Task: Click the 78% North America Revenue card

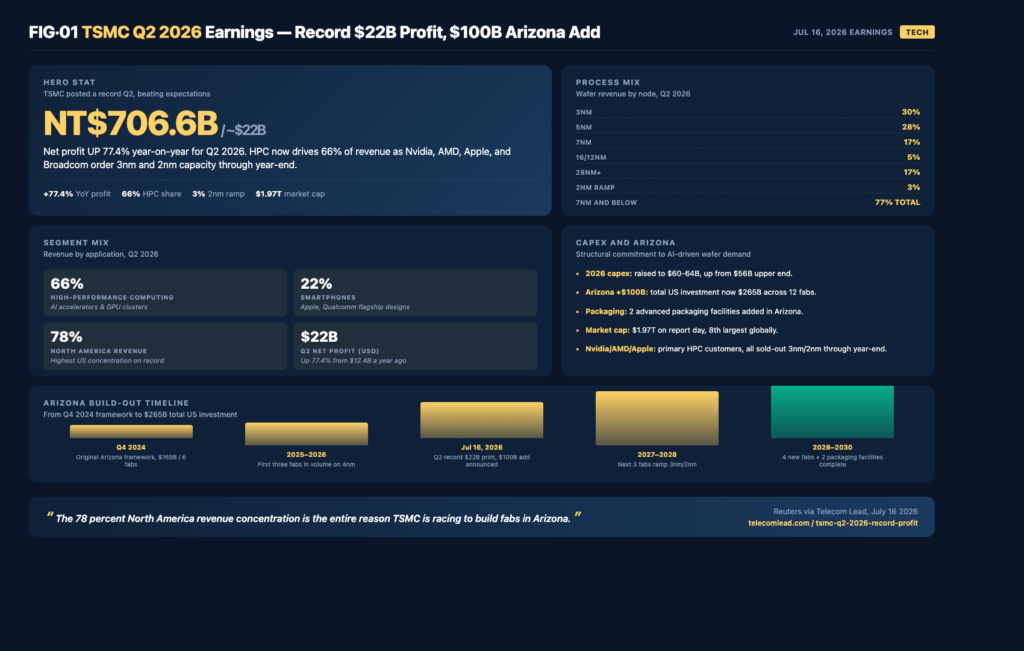Action: pyautogui.click(x=165, y=346)
